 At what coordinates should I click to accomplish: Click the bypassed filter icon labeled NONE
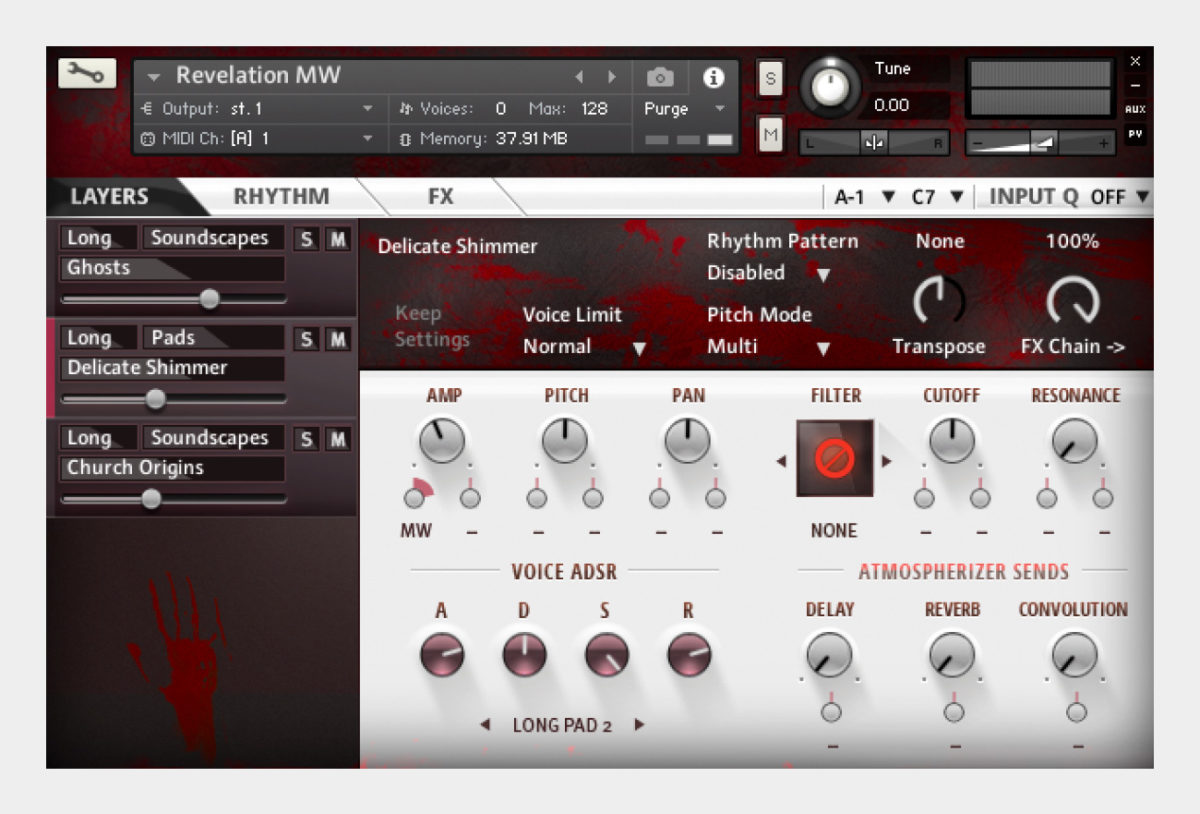835,458
